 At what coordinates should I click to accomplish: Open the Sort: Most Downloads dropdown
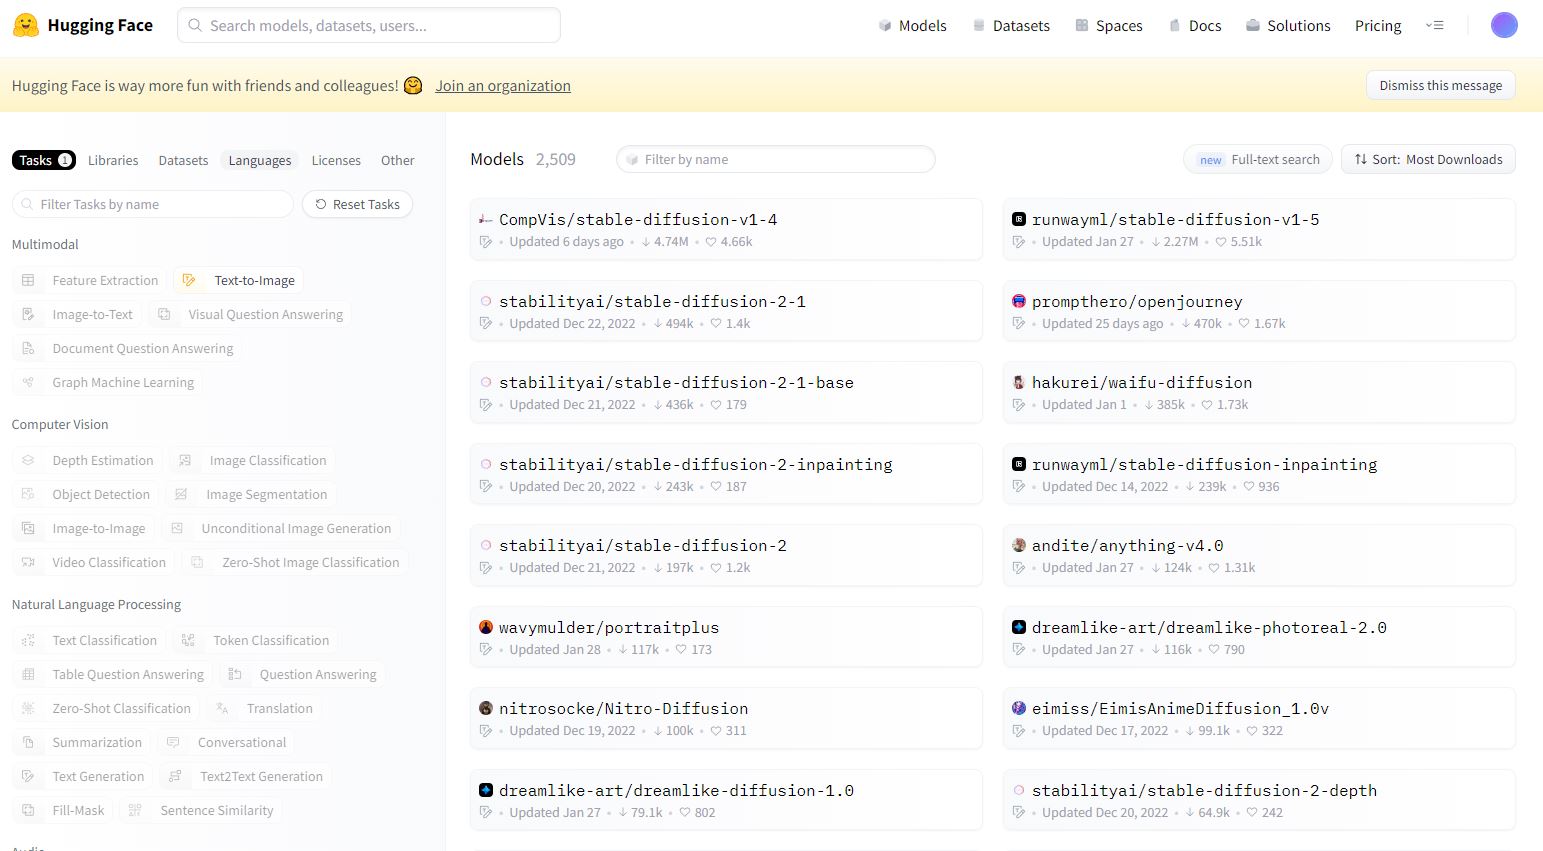point(1428,159)
